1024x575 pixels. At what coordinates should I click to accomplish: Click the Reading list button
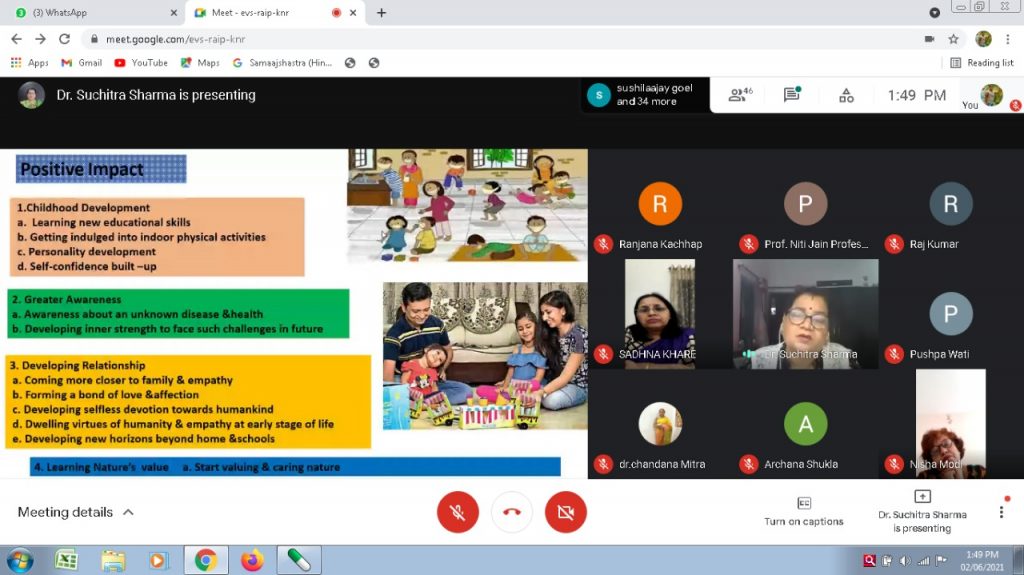click(x=981, y=62)
